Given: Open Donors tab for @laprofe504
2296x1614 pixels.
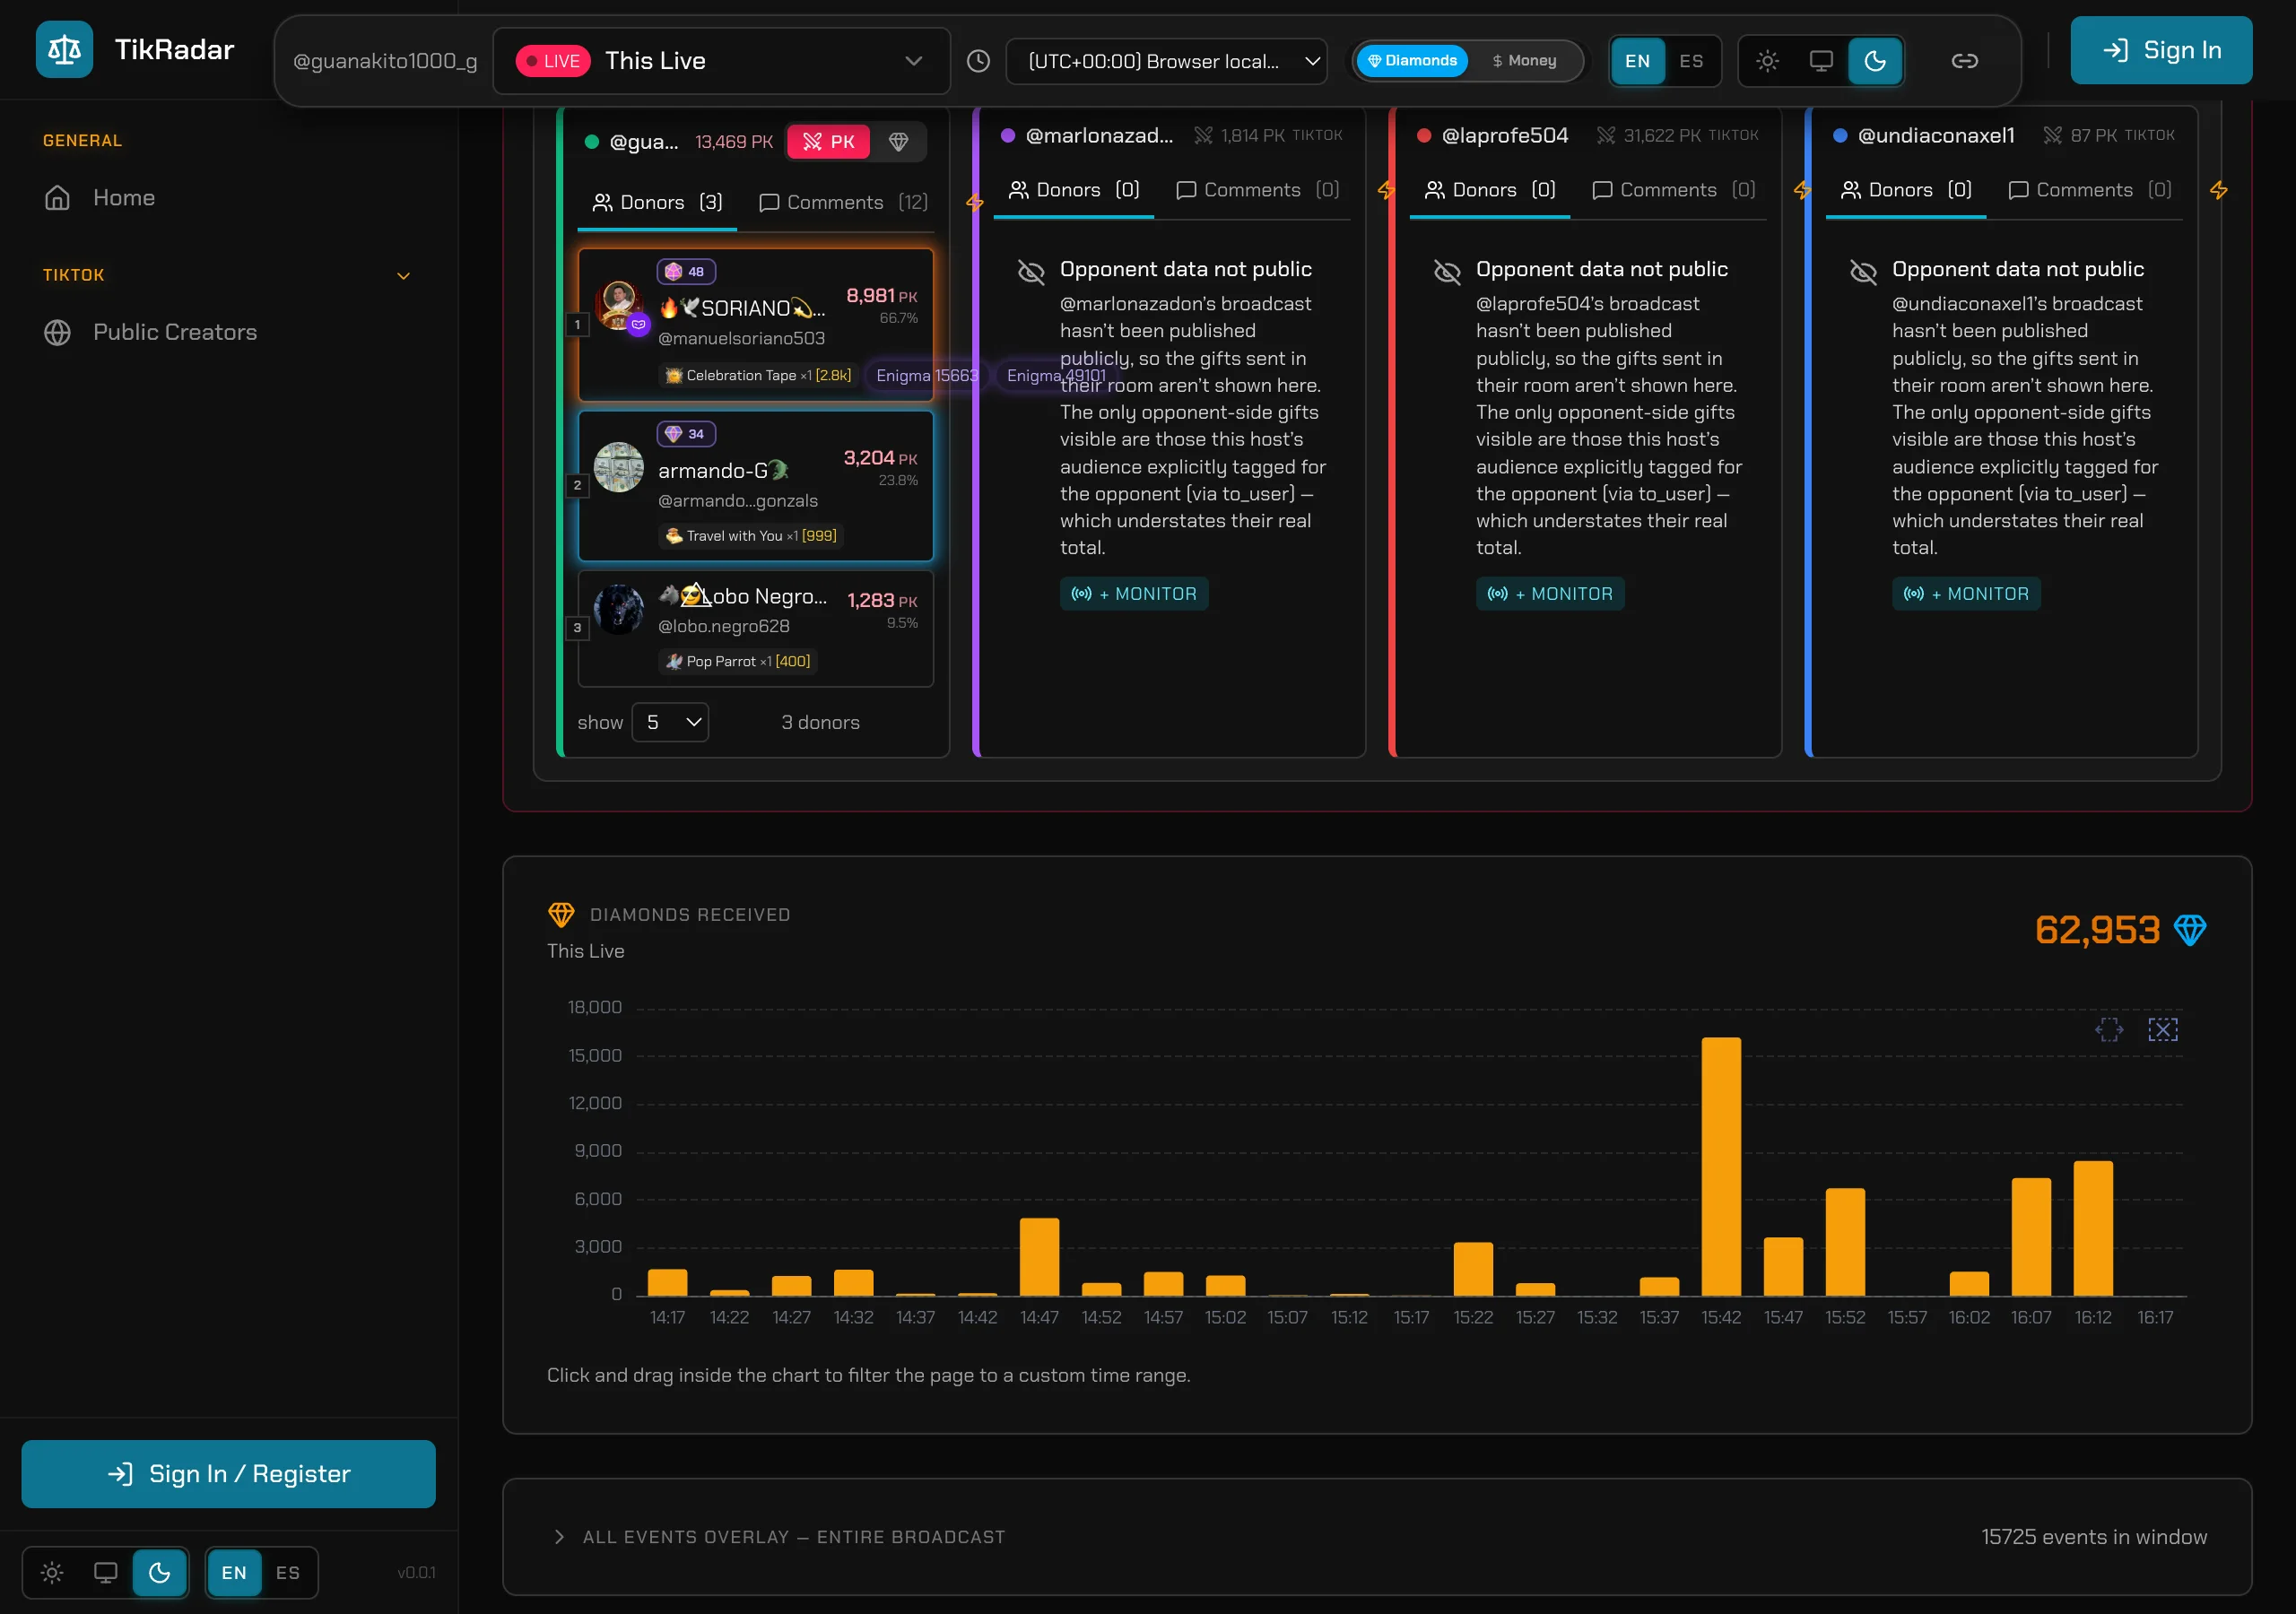Looking at the screenshot, I should coord(1489,190).
